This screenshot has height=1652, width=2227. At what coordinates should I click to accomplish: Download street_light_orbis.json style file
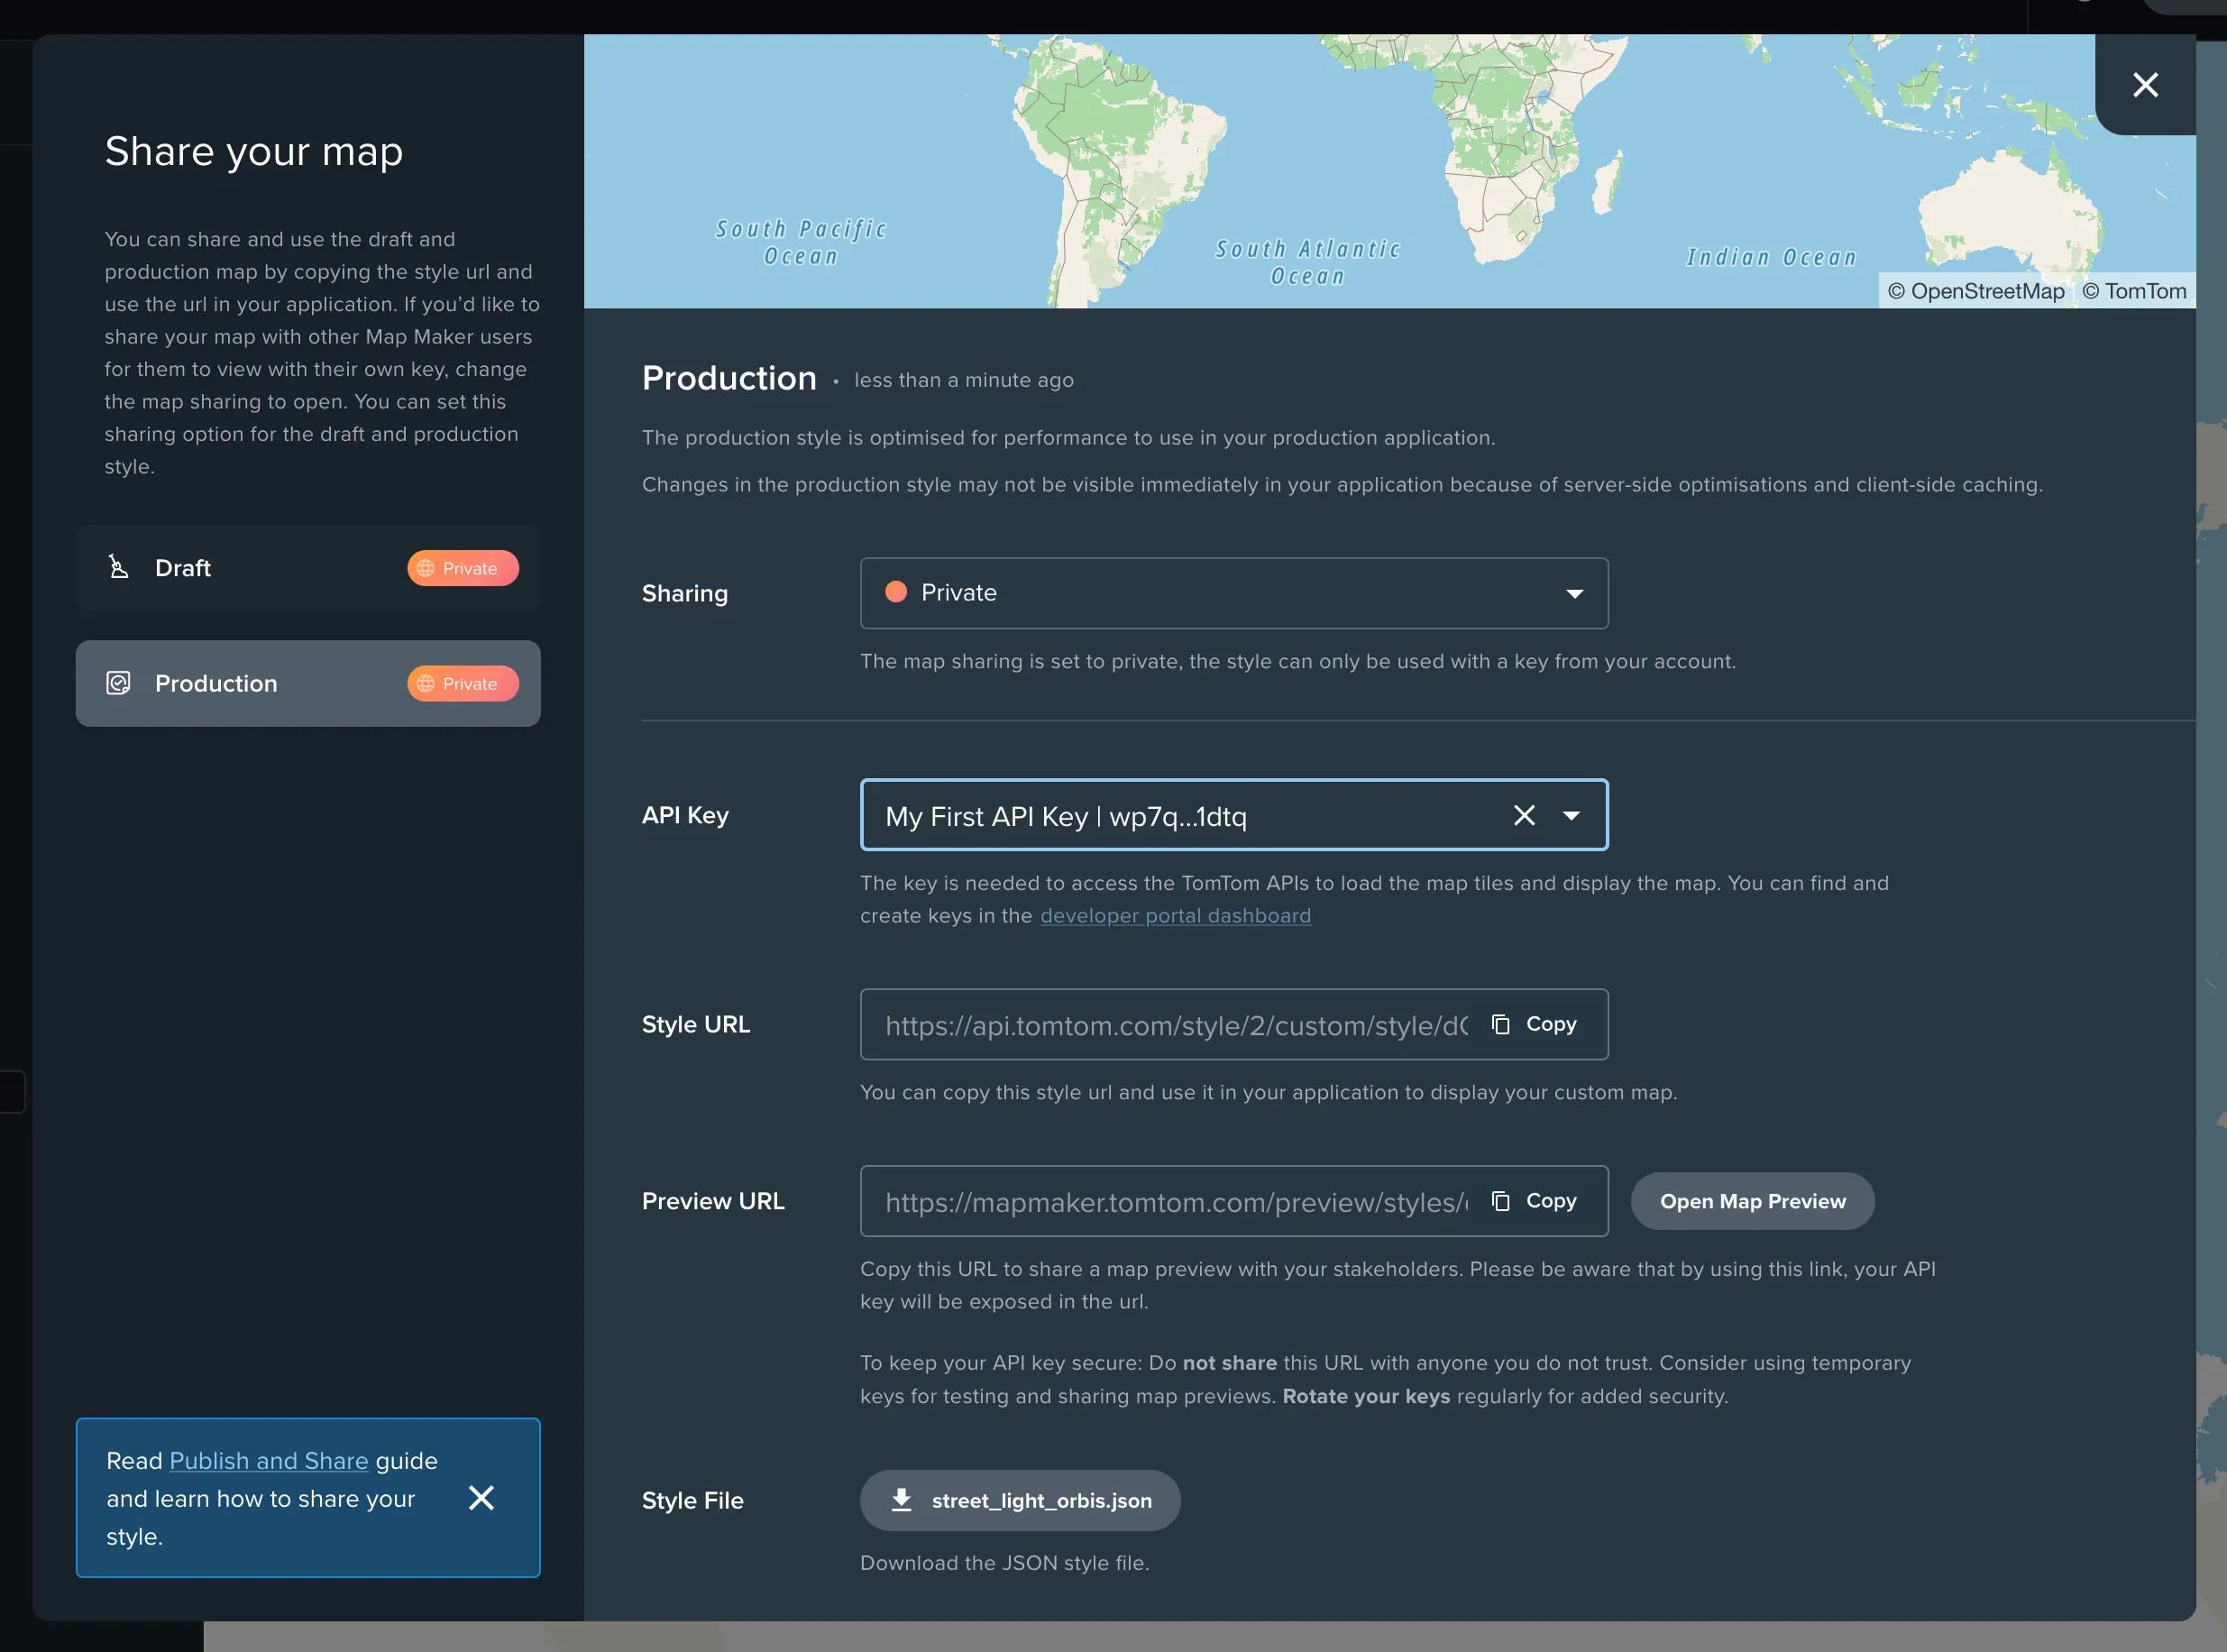point(1020,1500)
